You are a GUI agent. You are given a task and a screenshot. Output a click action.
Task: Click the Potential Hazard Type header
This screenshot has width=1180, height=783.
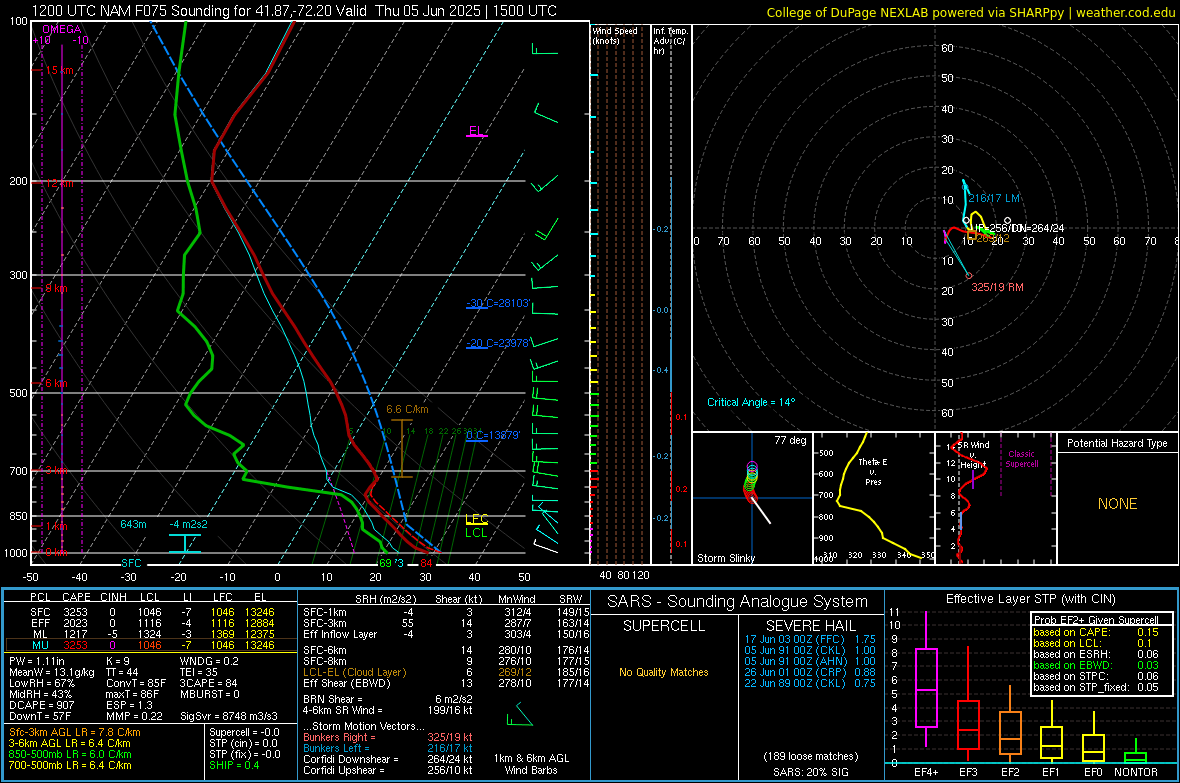coord(1117,443)
